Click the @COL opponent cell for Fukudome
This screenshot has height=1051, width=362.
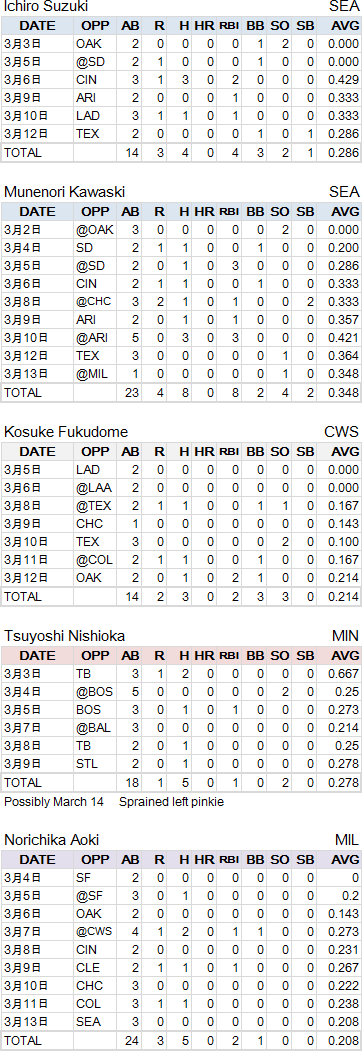95,560
